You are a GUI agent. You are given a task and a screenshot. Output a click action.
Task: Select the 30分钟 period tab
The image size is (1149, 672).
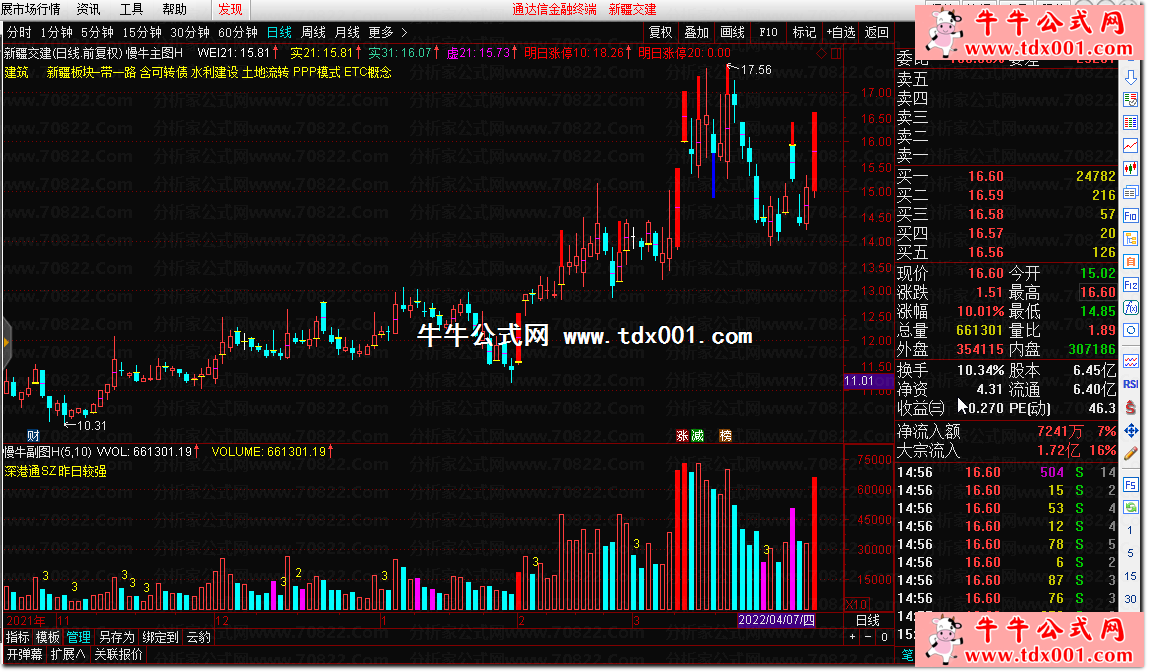[190, 32]
